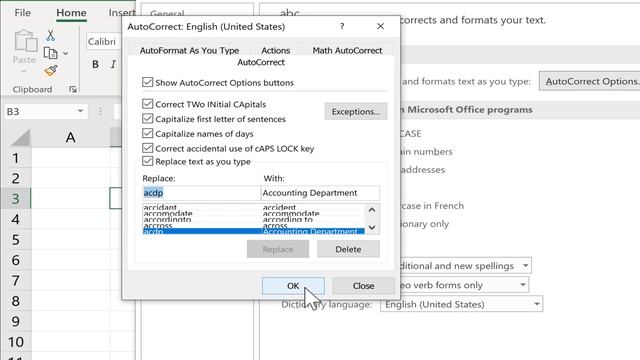Toggle Correct accidental use of cAPS LOCK checkbox
Screen dimensions: 640x360
[147, 148]
